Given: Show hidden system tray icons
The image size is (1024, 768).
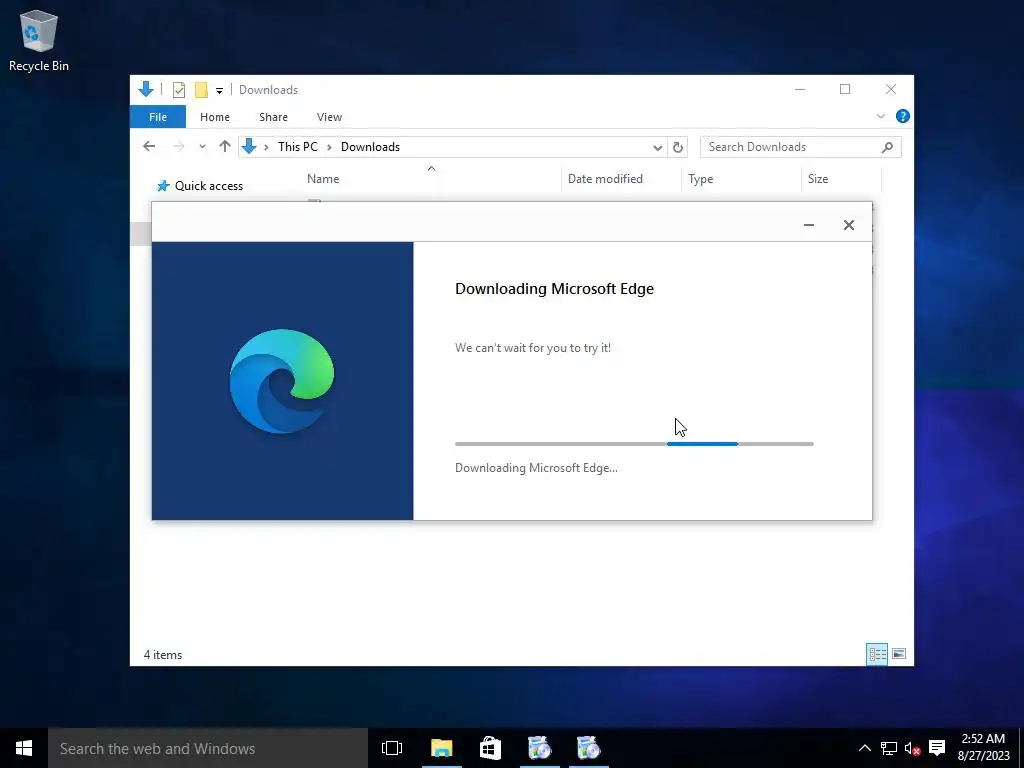Looking at the screenshot, I should 864,748.
